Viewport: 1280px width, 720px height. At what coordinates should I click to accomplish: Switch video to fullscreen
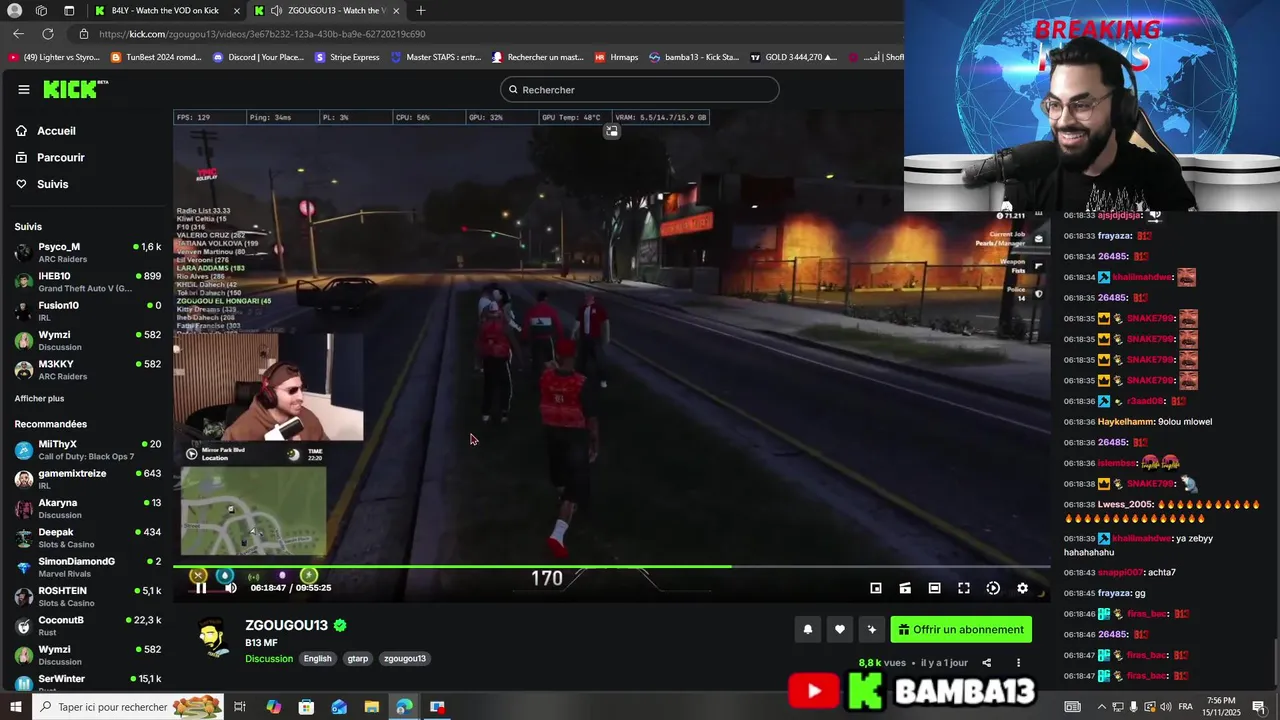pyautogui.click(x=964, y=588)
